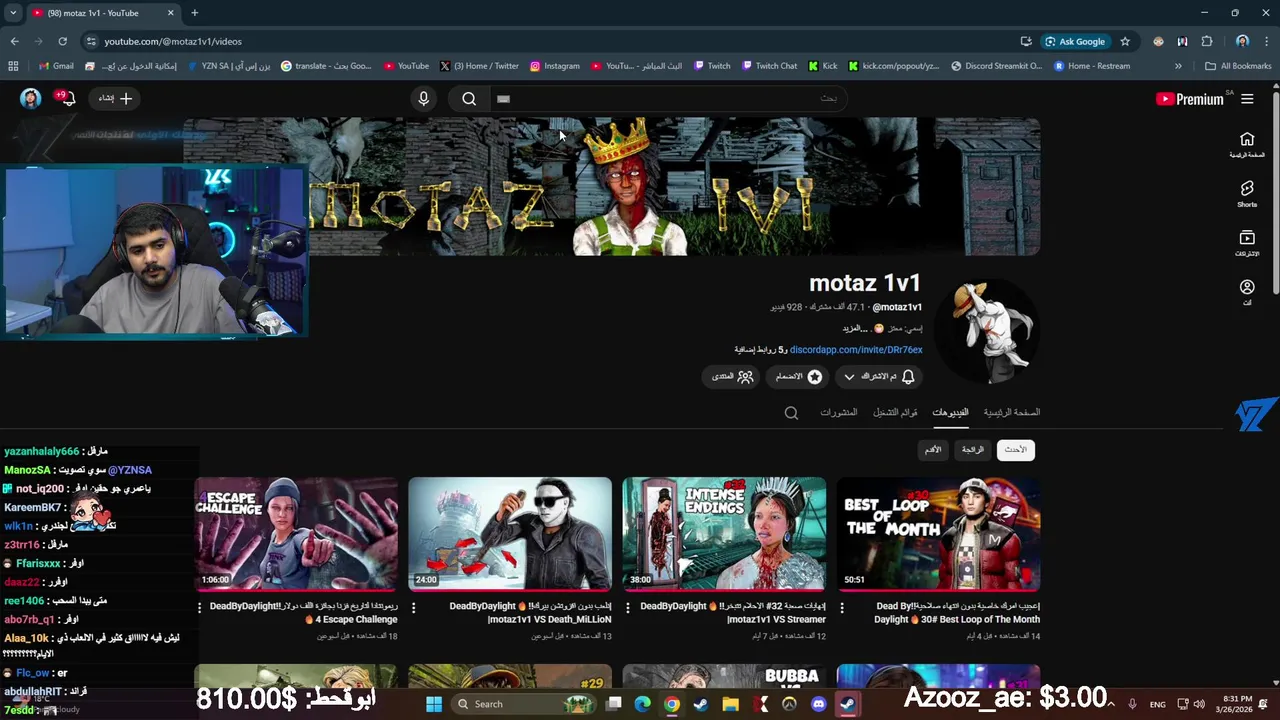Image resolution: width=1280 pixels, height=720 pixels.
Task: Click the YouTube search input field
Action: tap(666, 98)
